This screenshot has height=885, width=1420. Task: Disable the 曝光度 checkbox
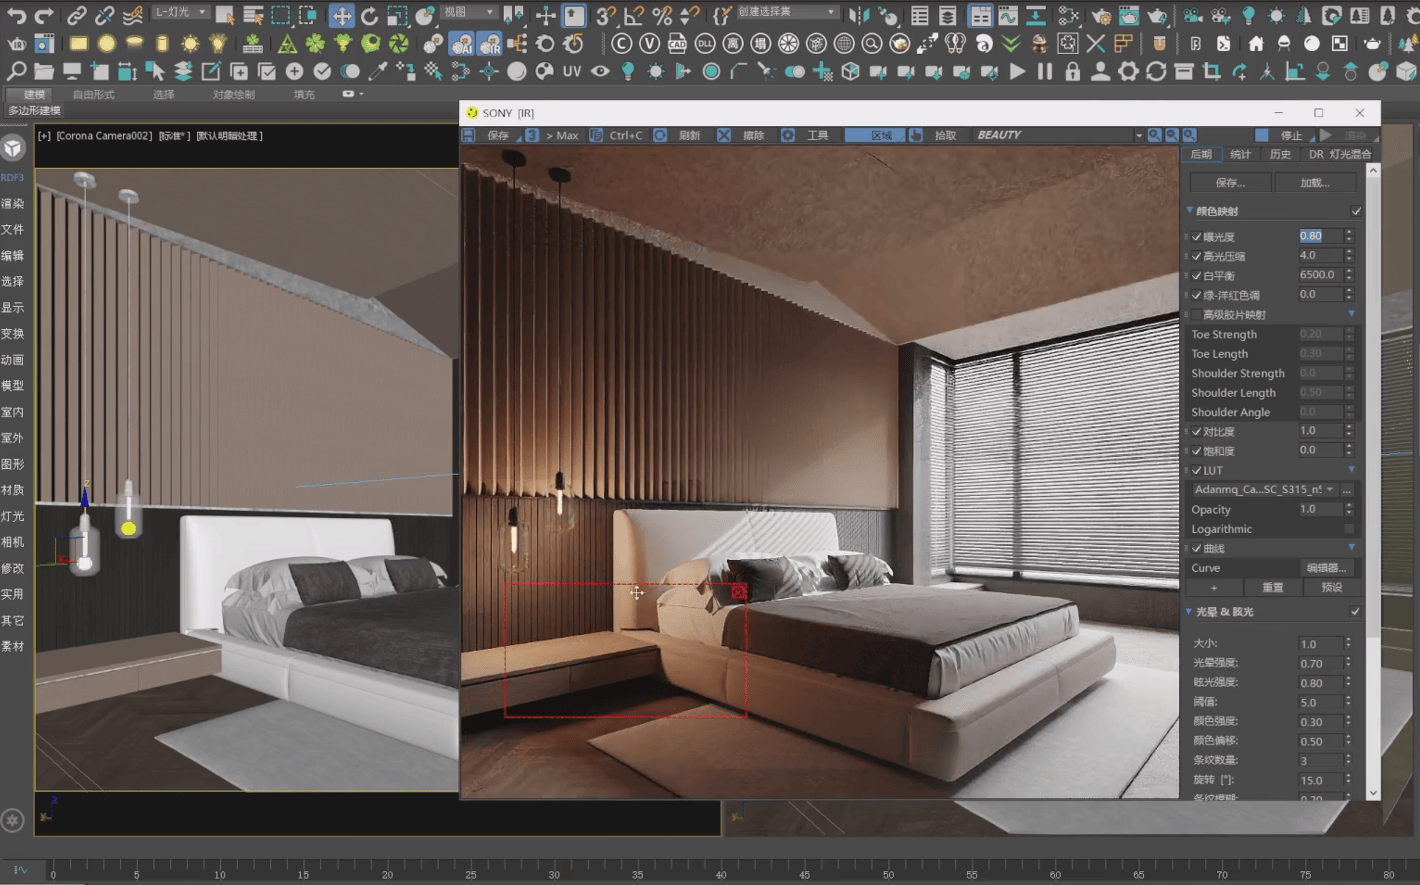(x=1197, y=236)
